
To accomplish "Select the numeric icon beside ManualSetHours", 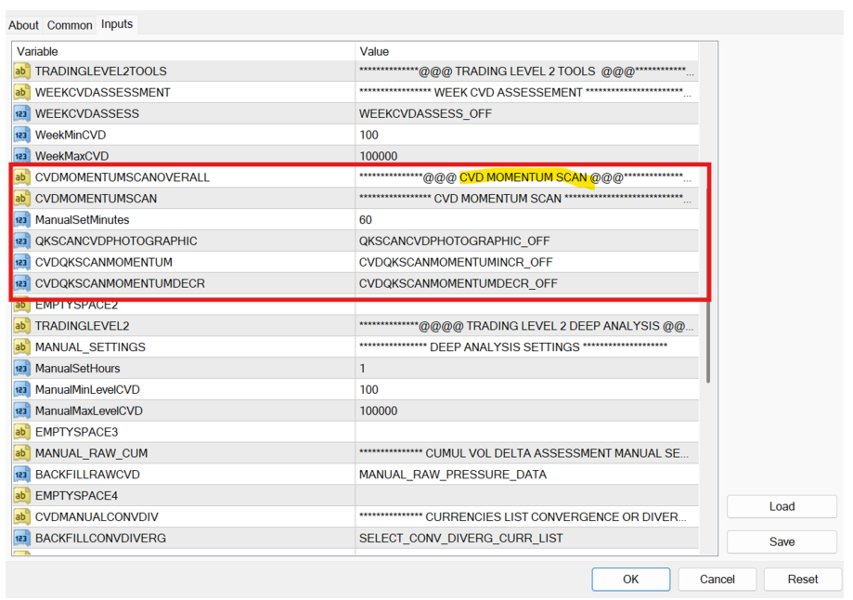I will [x=21, y=368].
